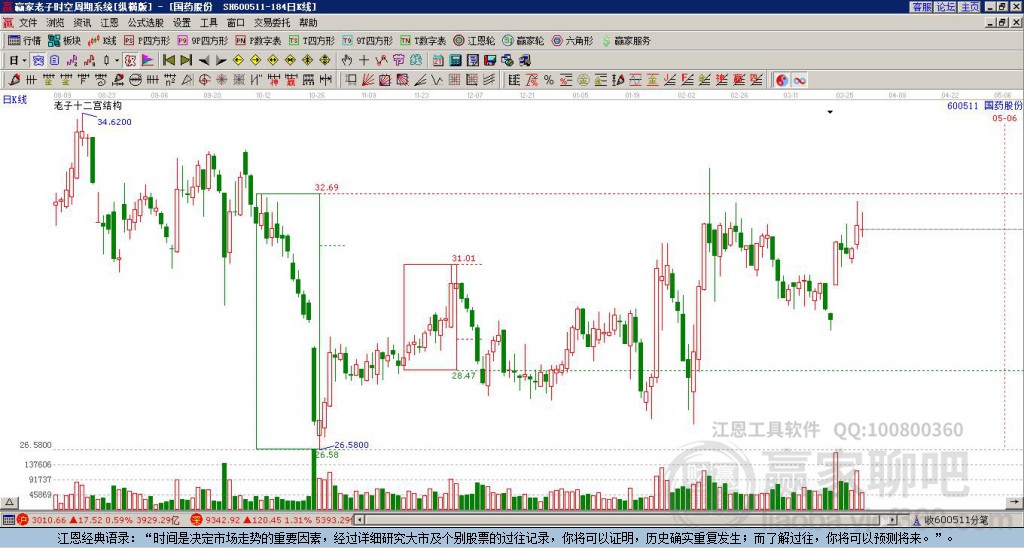Screen dimensions: 1024x548
Task: Click the black left arrow icon
Action: 204,60
